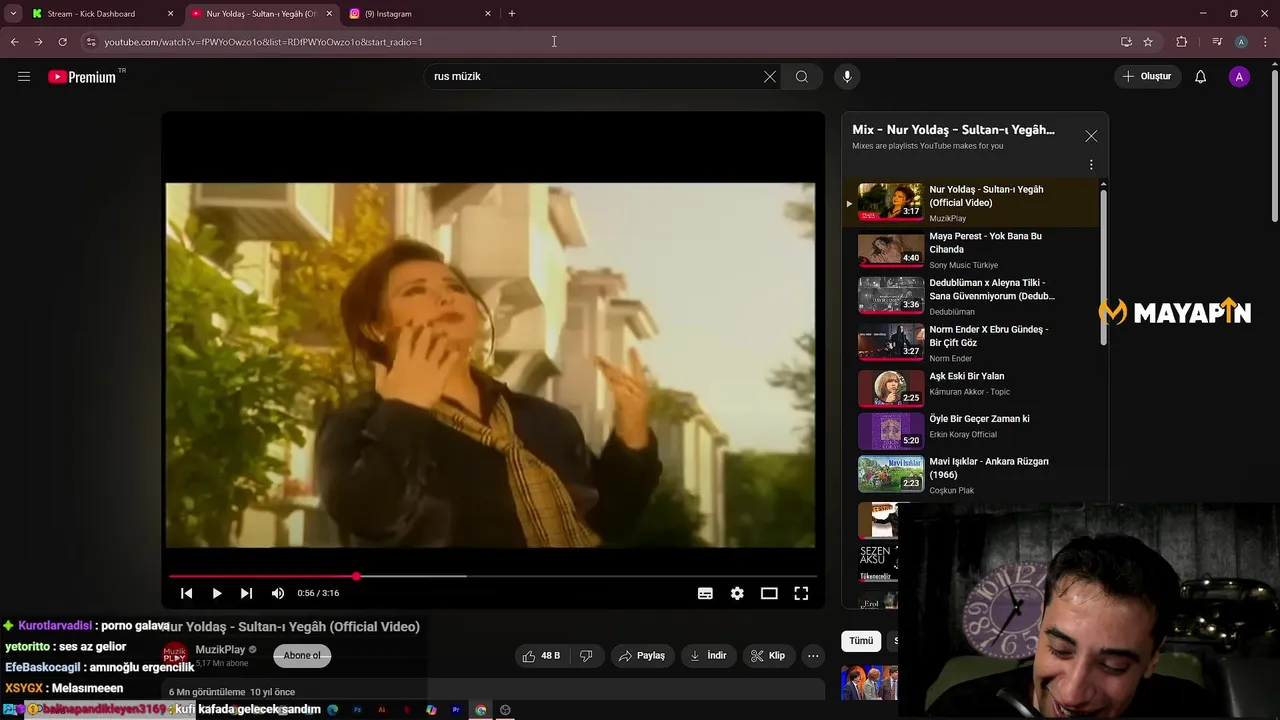Dislike the video
Image resolution: width=1280 pixels, height=720 pixels.
pyautogui.click(x=587, y=656)
